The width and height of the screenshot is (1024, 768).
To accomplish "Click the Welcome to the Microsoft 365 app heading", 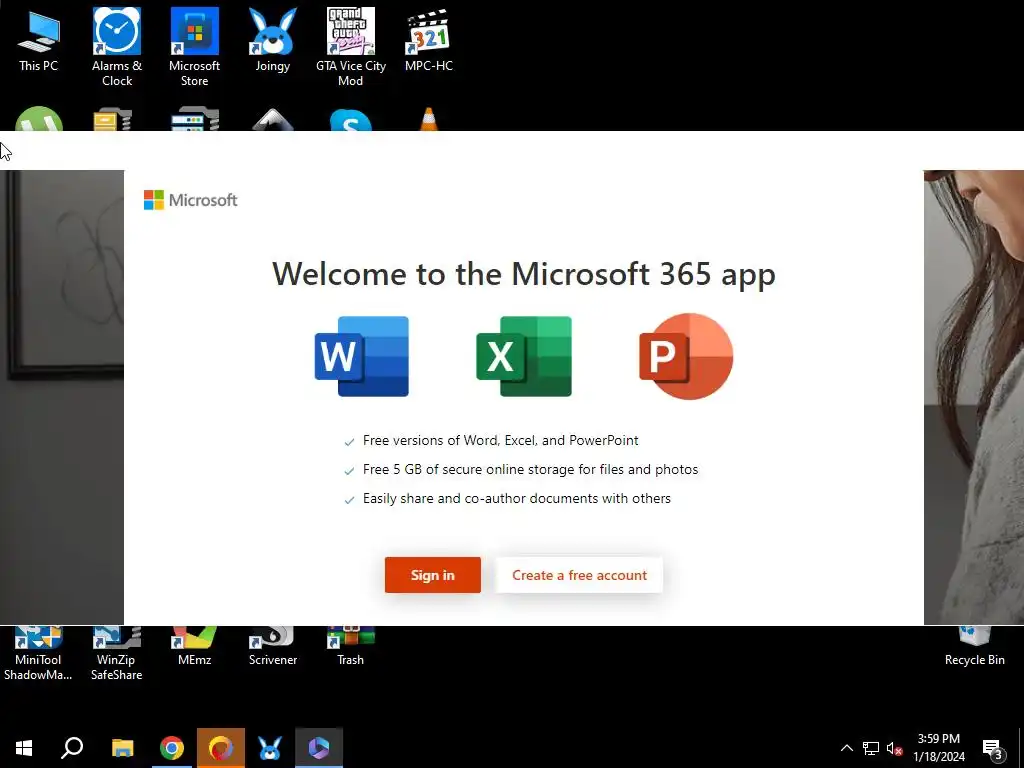I will (524, 274).
